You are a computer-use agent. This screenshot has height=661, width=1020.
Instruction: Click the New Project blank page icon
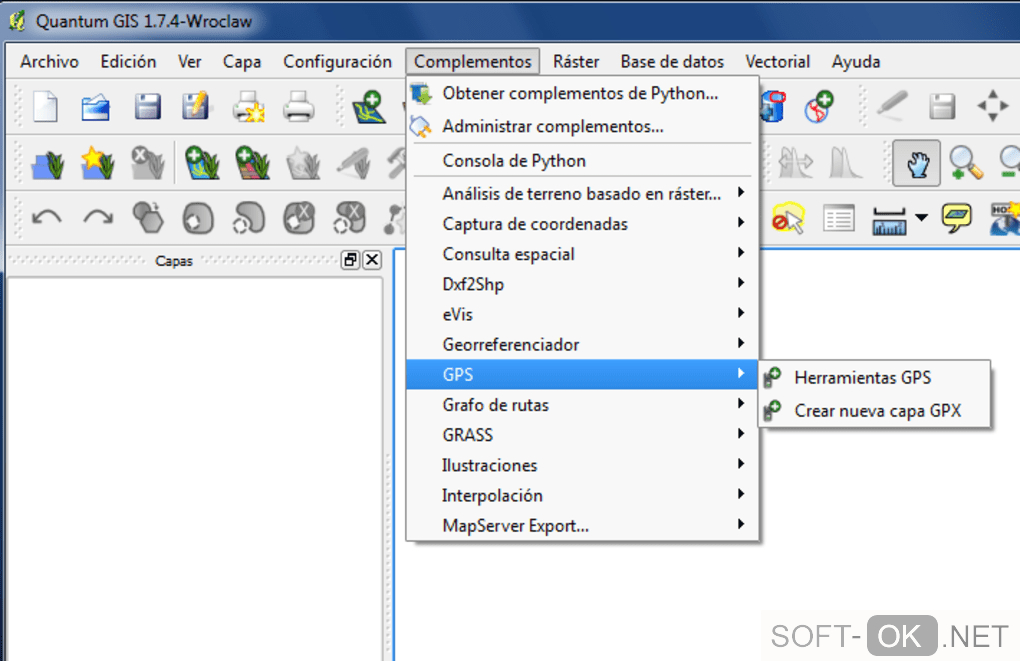(46, 107)
